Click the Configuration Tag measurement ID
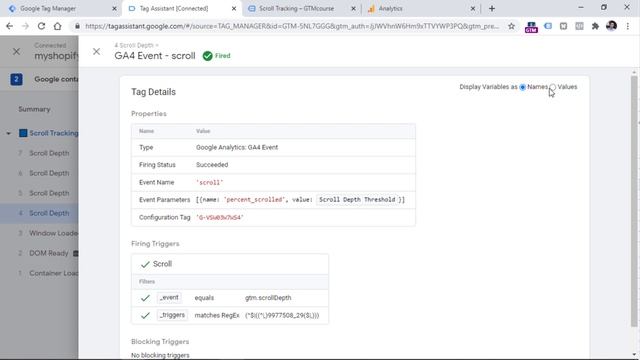 click(x=220, y=218)
